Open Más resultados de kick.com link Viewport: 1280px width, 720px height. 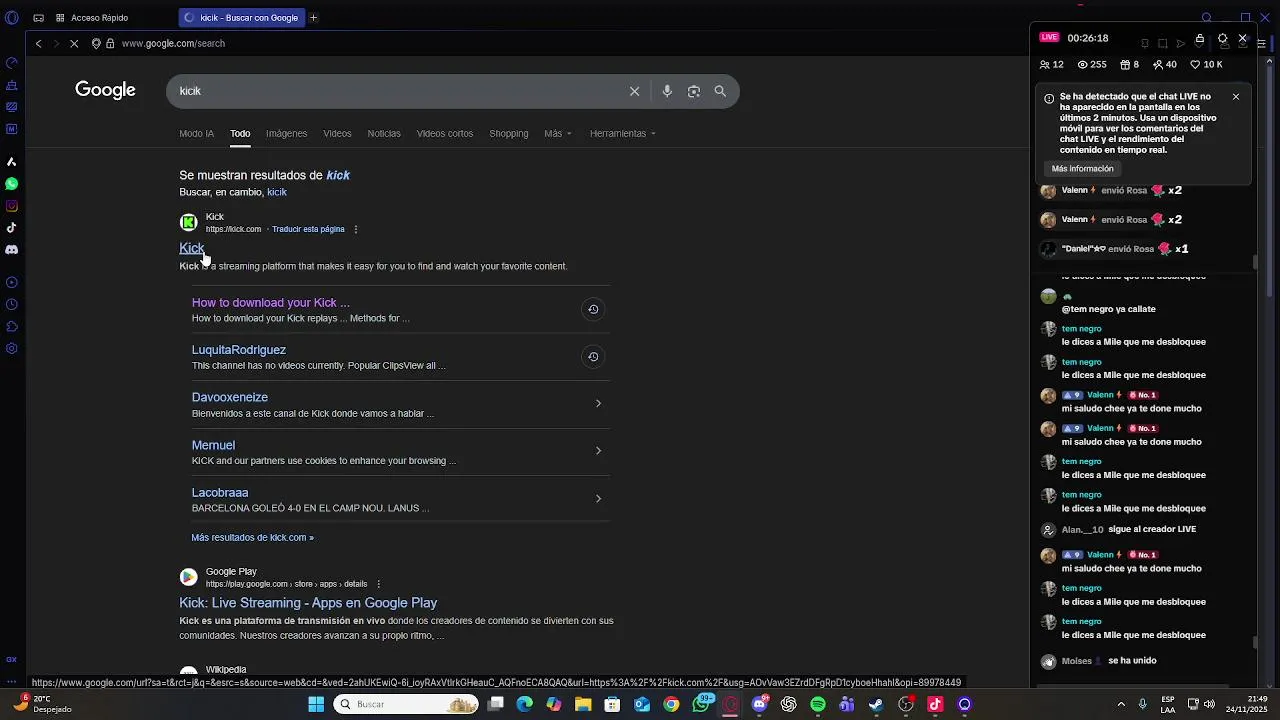[252, 538]
